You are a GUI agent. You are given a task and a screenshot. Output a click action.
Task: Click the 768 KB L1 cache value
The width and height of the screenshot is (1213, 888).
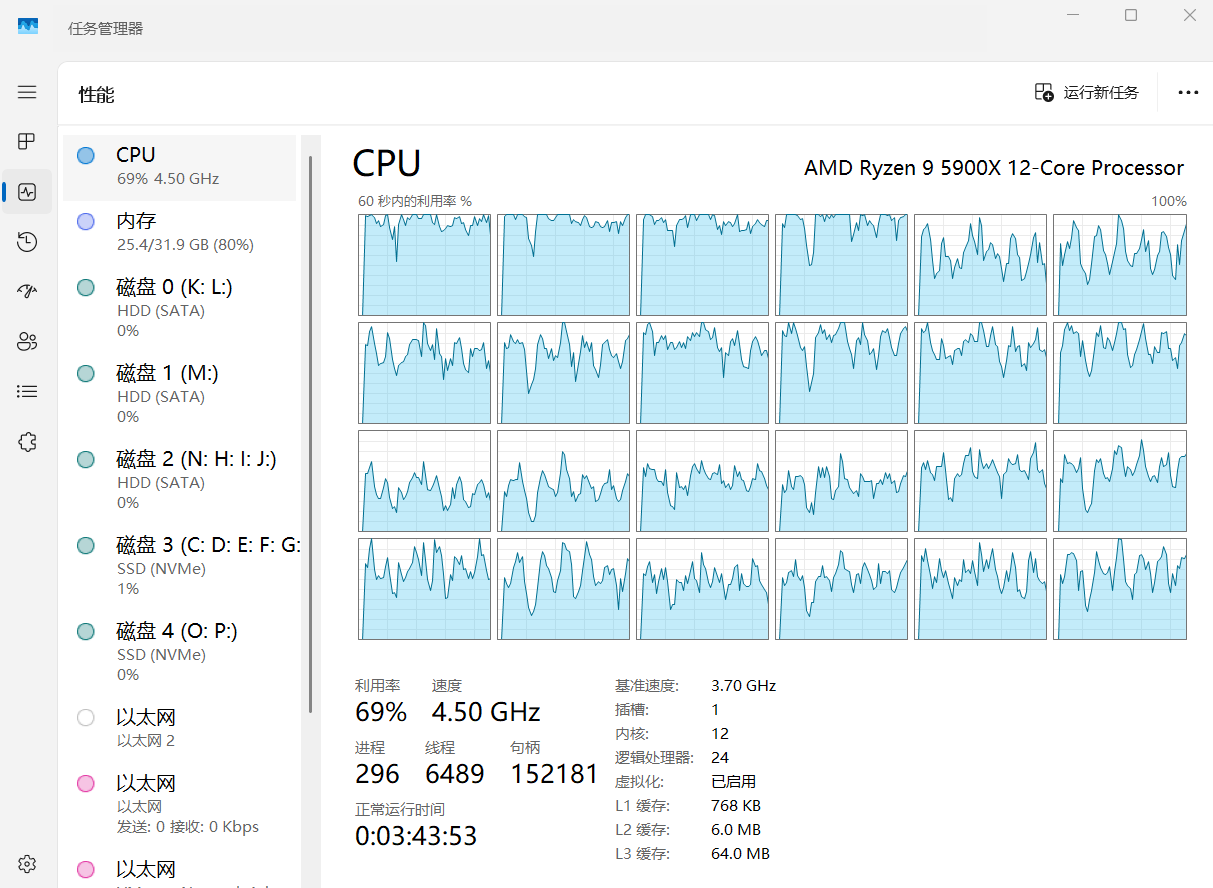[736, 806]
